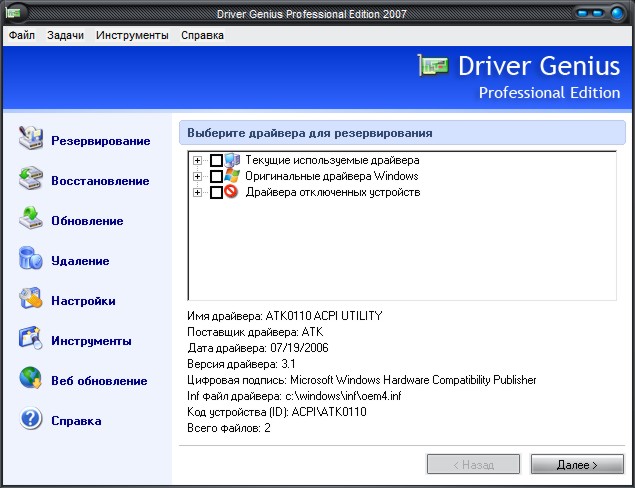The width and height of the screenshot is (635, 488).
Task: Open the Файл menu
Action: pos(22,35)
